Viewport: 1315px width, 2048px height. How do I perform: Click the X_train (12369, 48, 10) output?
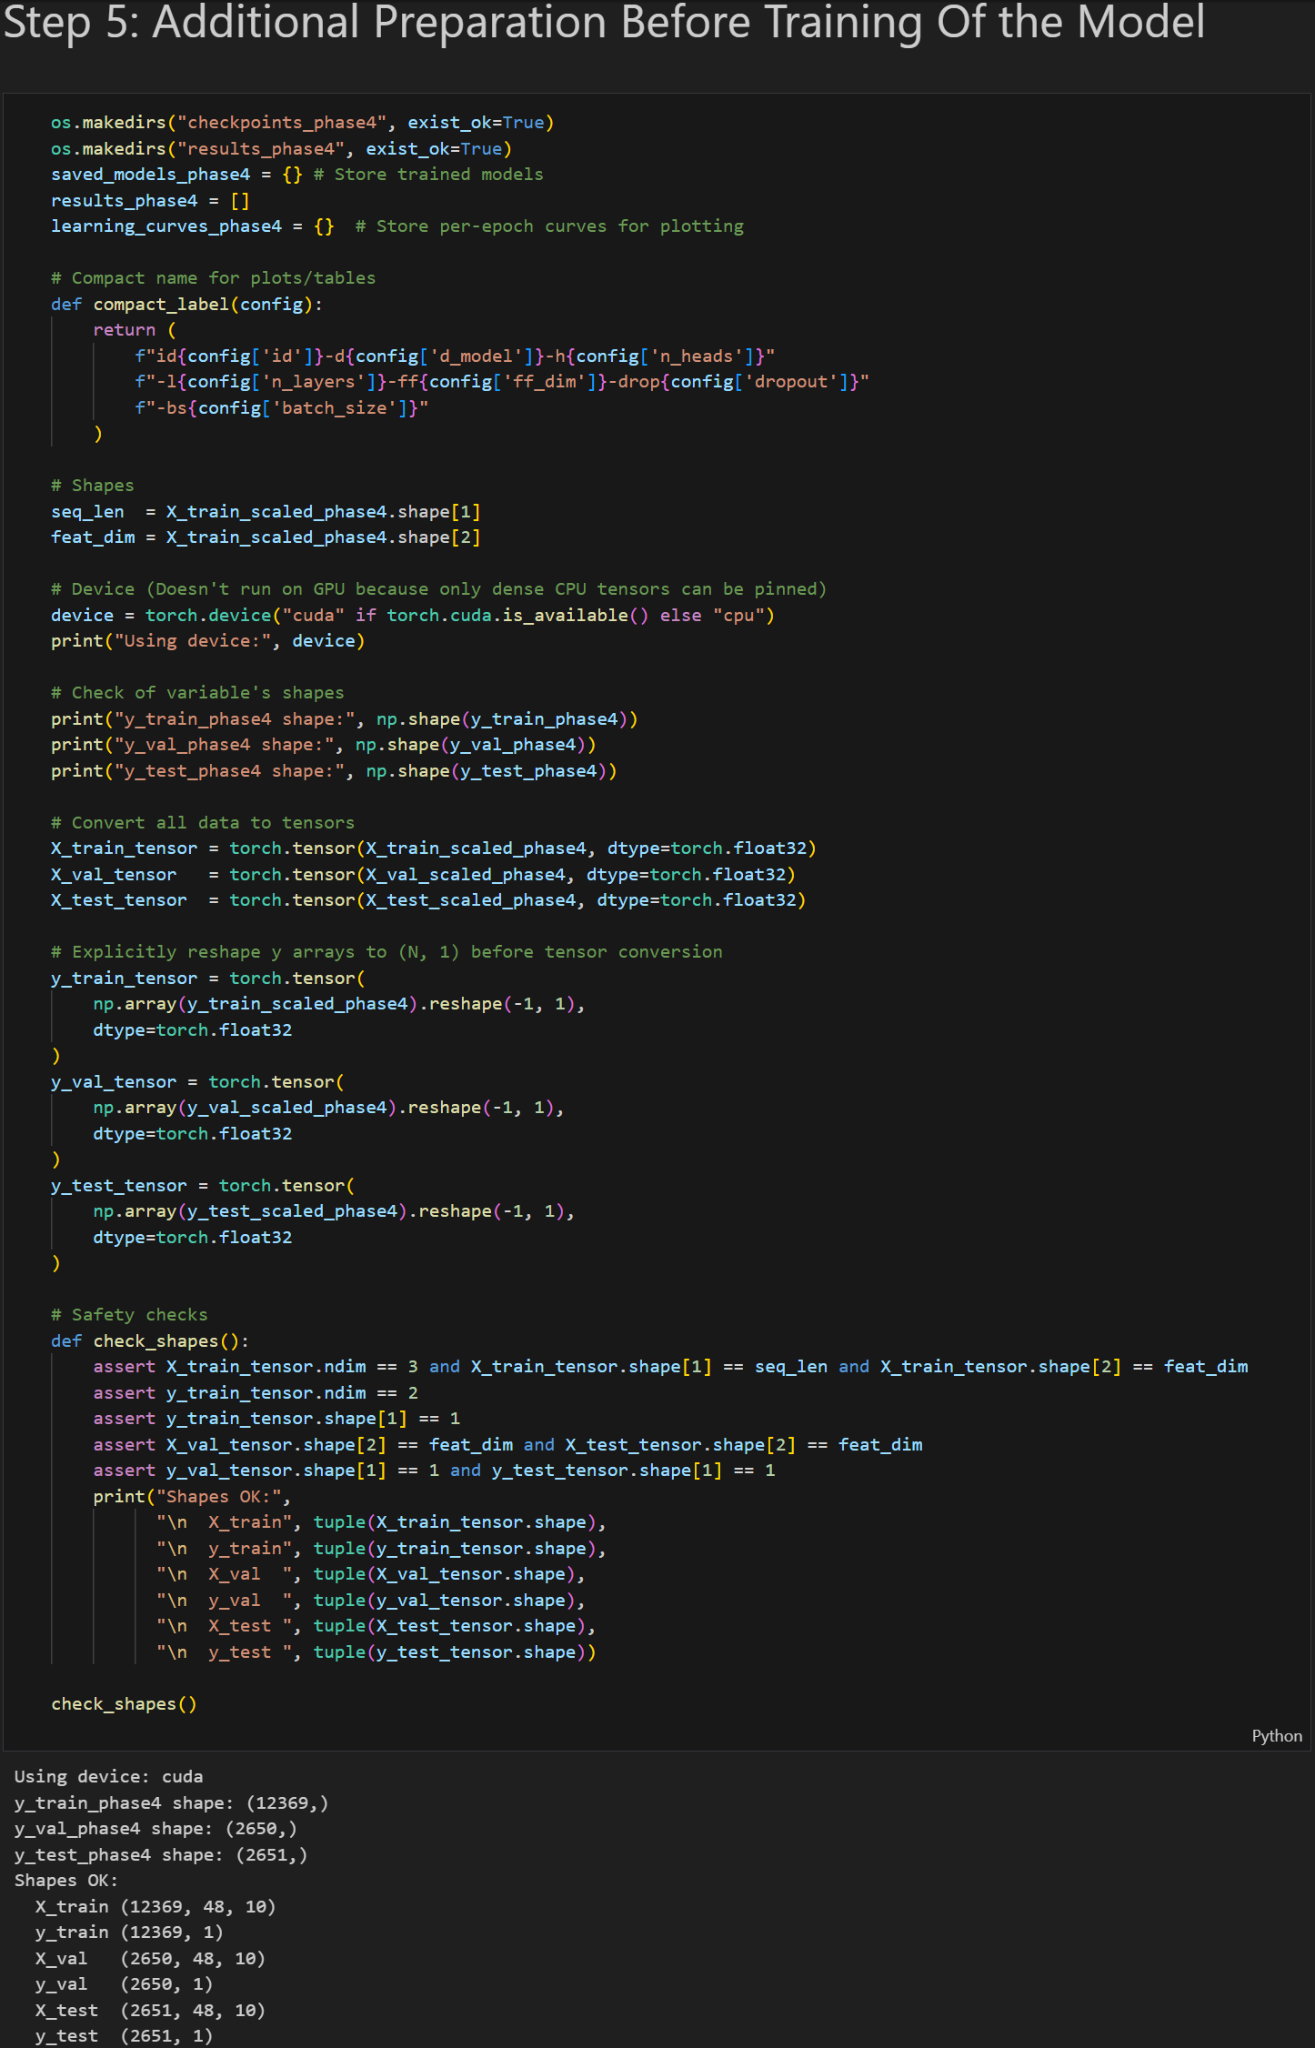tap(155, 1906)
